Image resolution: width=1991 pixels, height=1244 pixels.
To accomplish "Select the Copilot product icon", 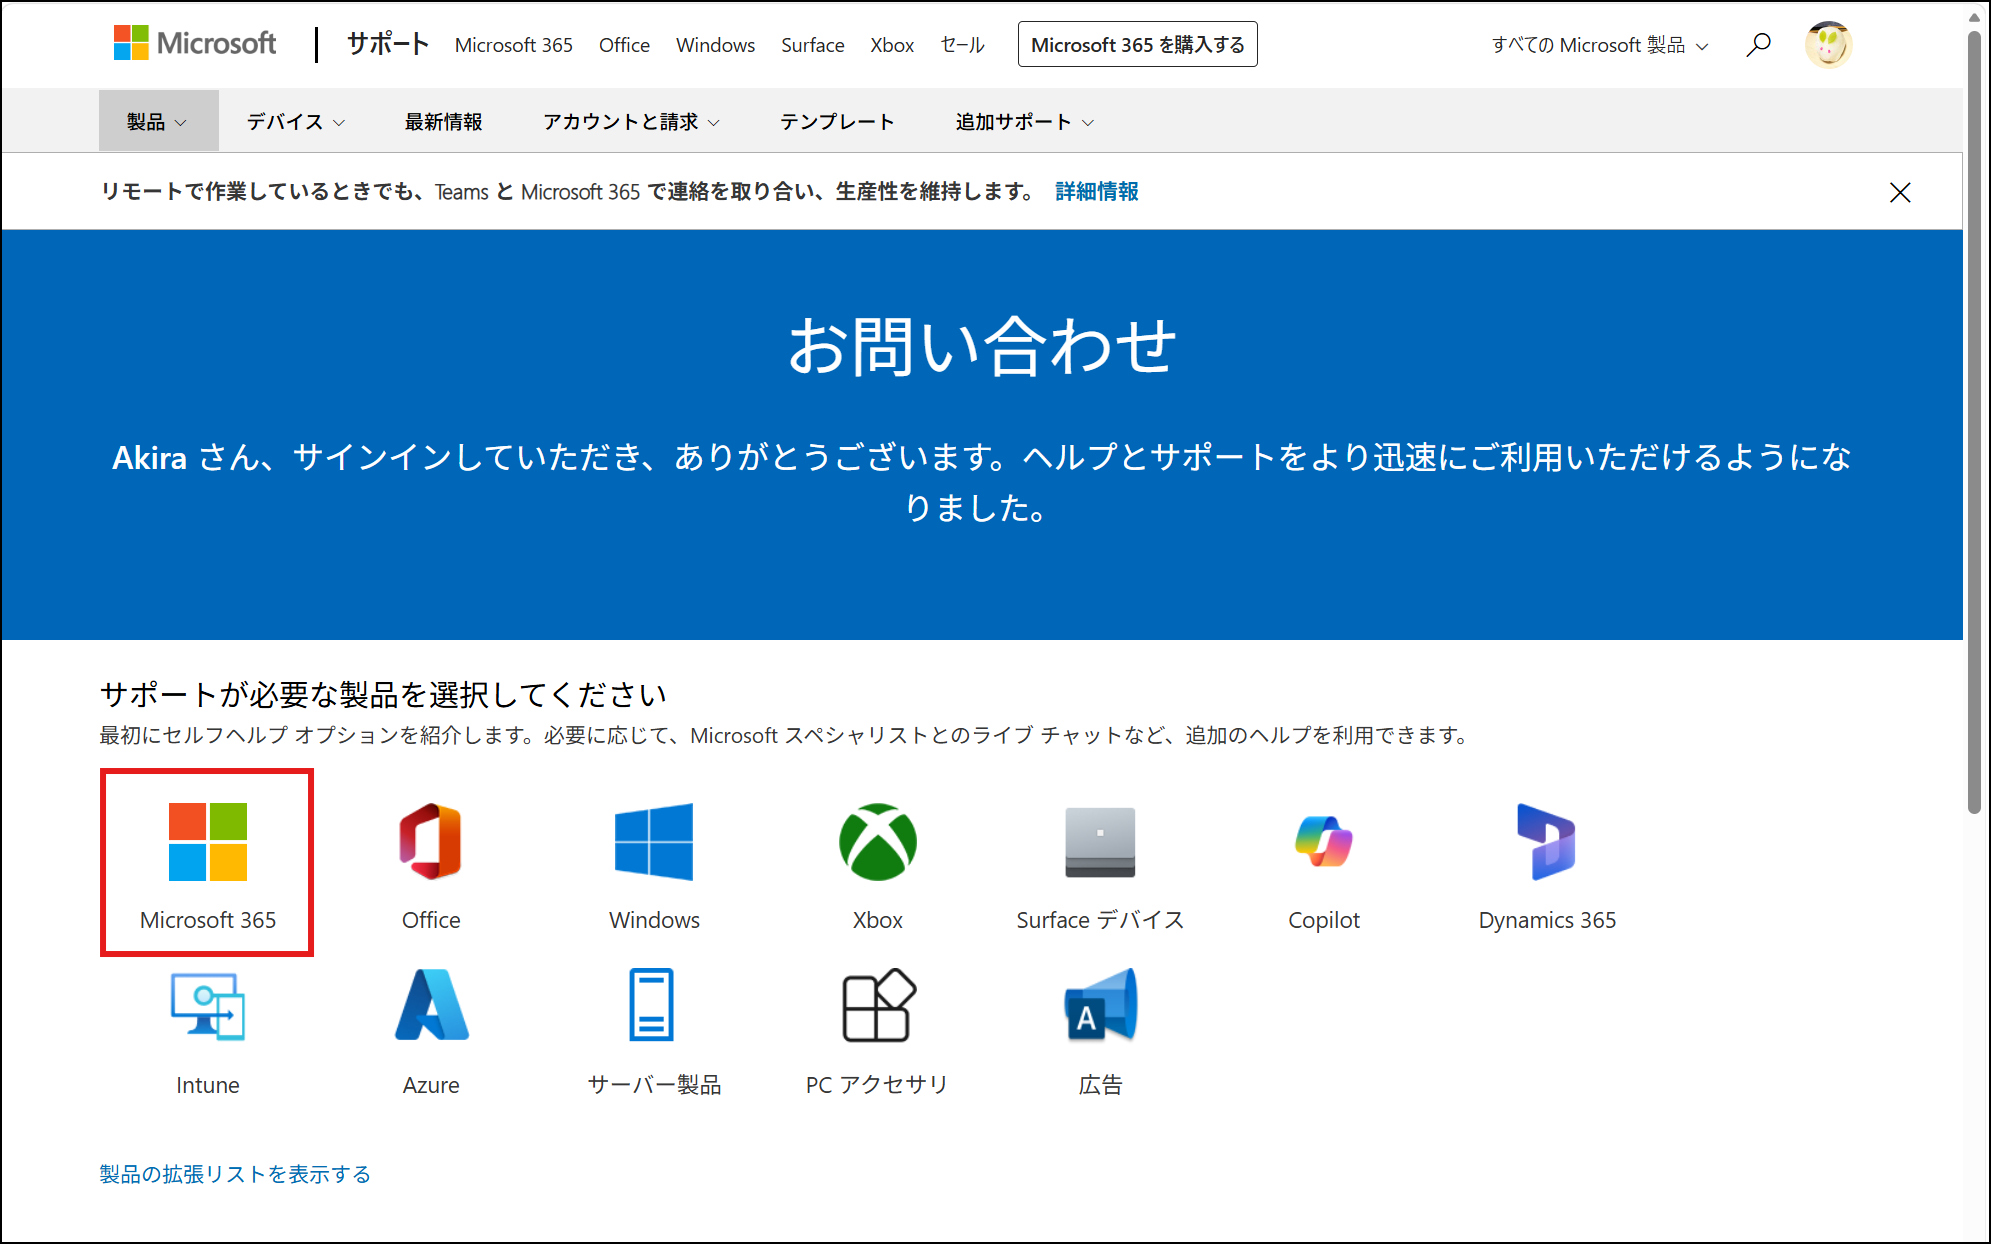I will (x=1323, y=842).
